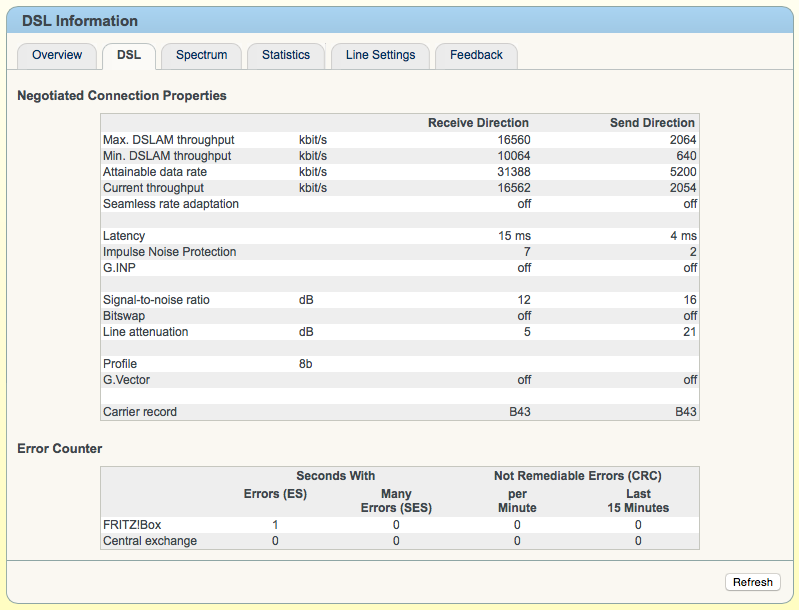Image resolution: width=799 pixels, height=610 pixels.
Task: Click the Current throughput receive value 16562
Action: 512,188
